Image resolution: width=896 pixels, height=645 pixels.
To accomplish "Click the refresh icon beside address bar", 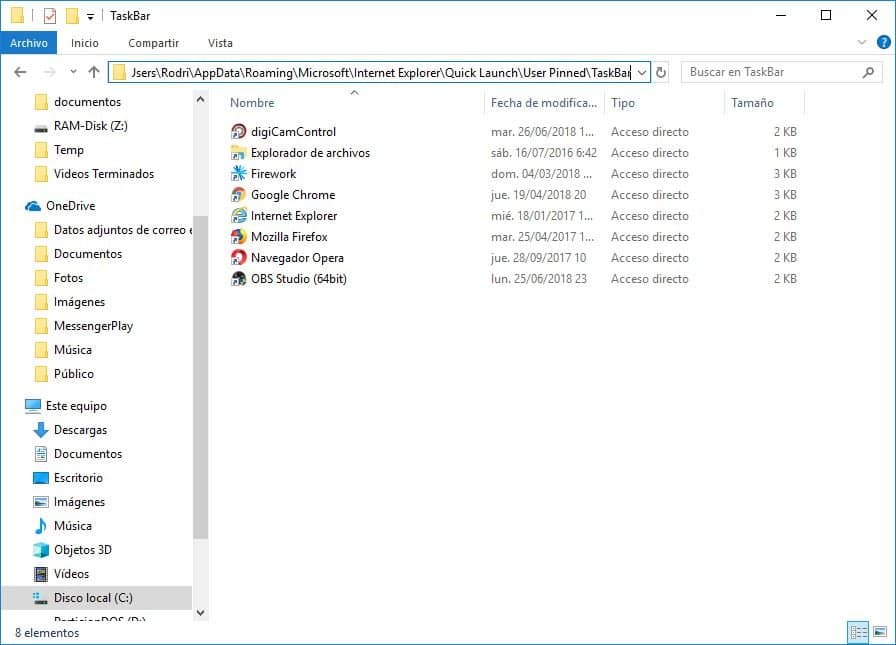I will (x=661, y=73).
